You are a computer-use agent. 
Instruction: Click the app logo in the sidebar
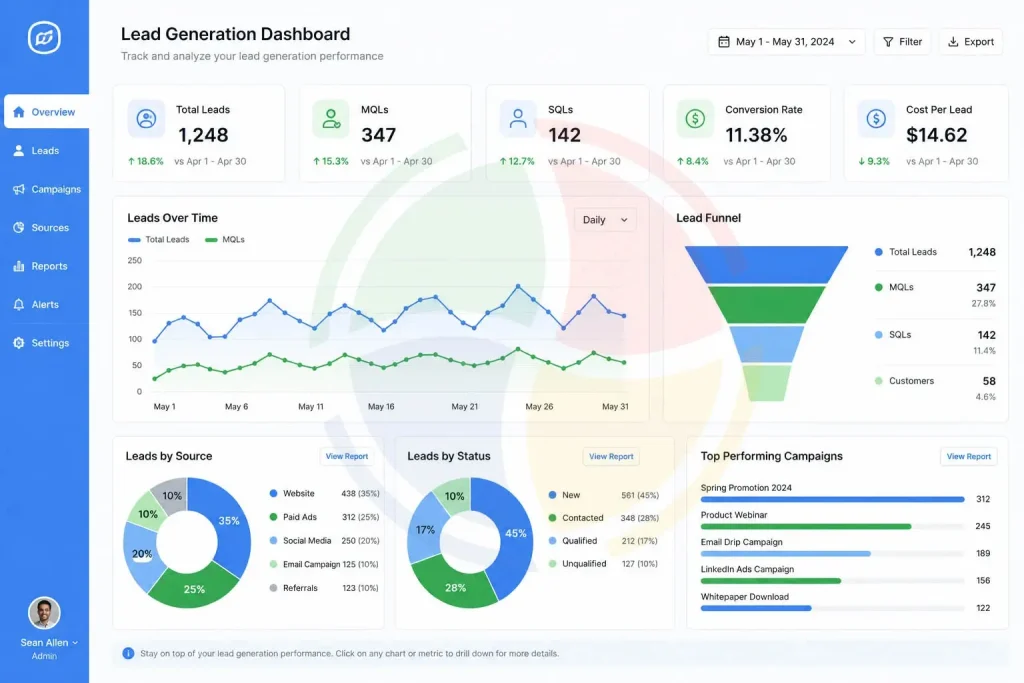[x=44, y=38]
